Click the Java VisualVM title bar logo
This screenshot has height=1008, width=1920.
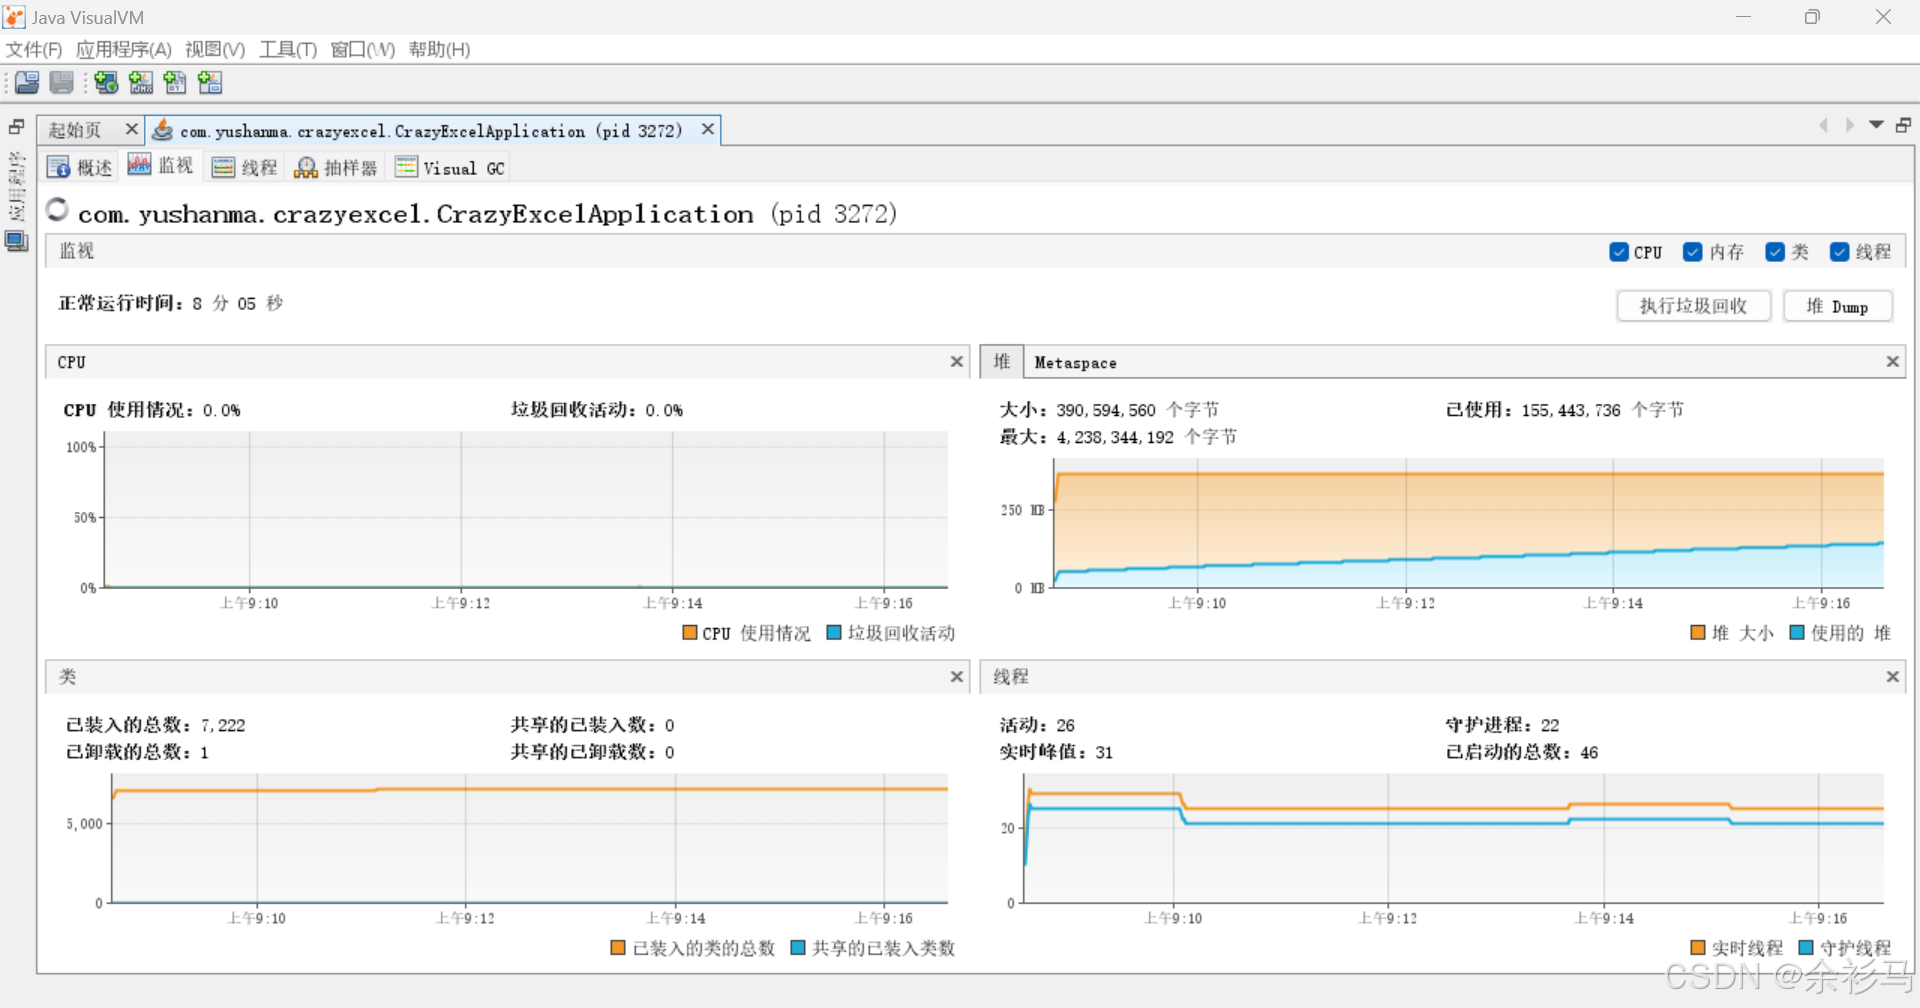(x=14, y=17)
